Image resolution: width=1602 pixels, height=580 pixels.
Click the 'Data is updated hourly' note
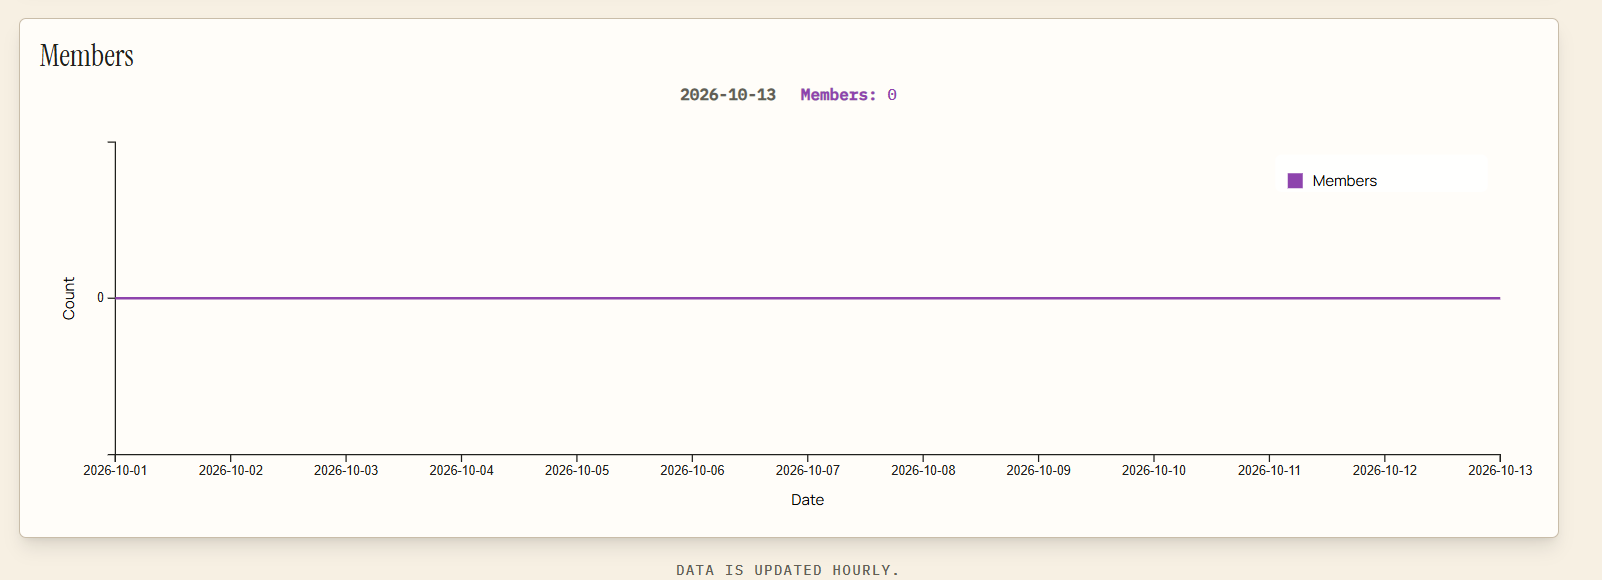tap(788, 570)
